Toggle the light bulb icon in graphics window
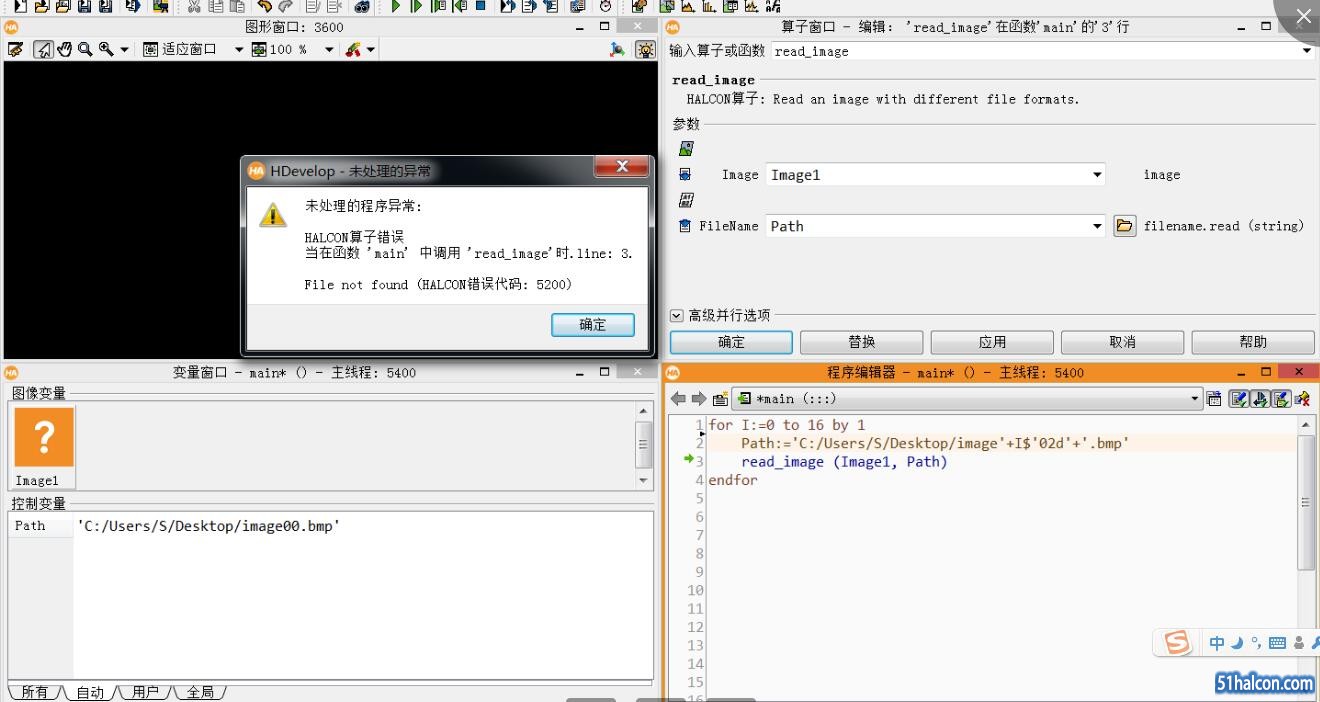 coord(646,49)
